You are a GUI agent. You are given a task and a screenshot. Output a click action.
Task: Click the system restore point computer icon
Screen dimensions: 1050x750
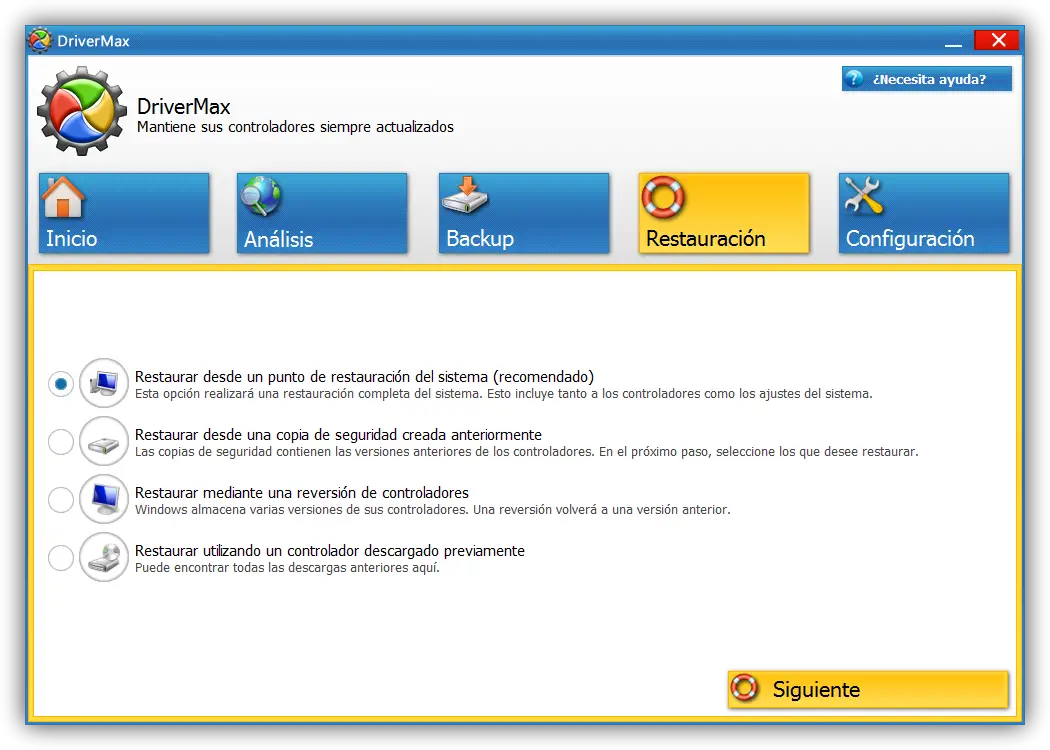click(104, 383)
